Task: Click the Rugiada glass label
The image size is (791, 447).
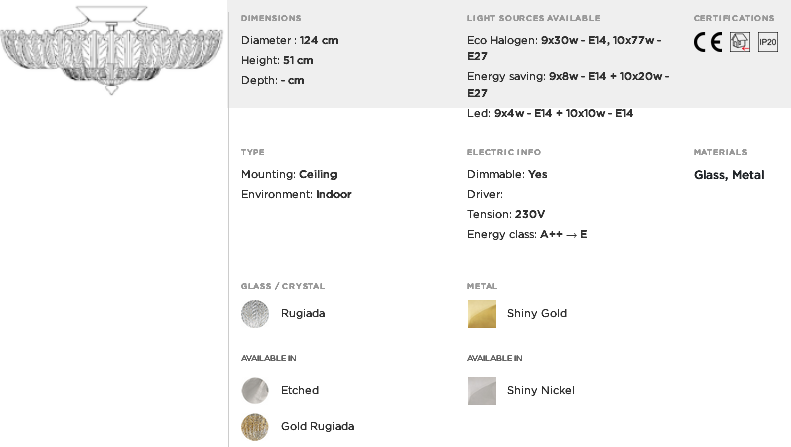Action: pos(303,313)
